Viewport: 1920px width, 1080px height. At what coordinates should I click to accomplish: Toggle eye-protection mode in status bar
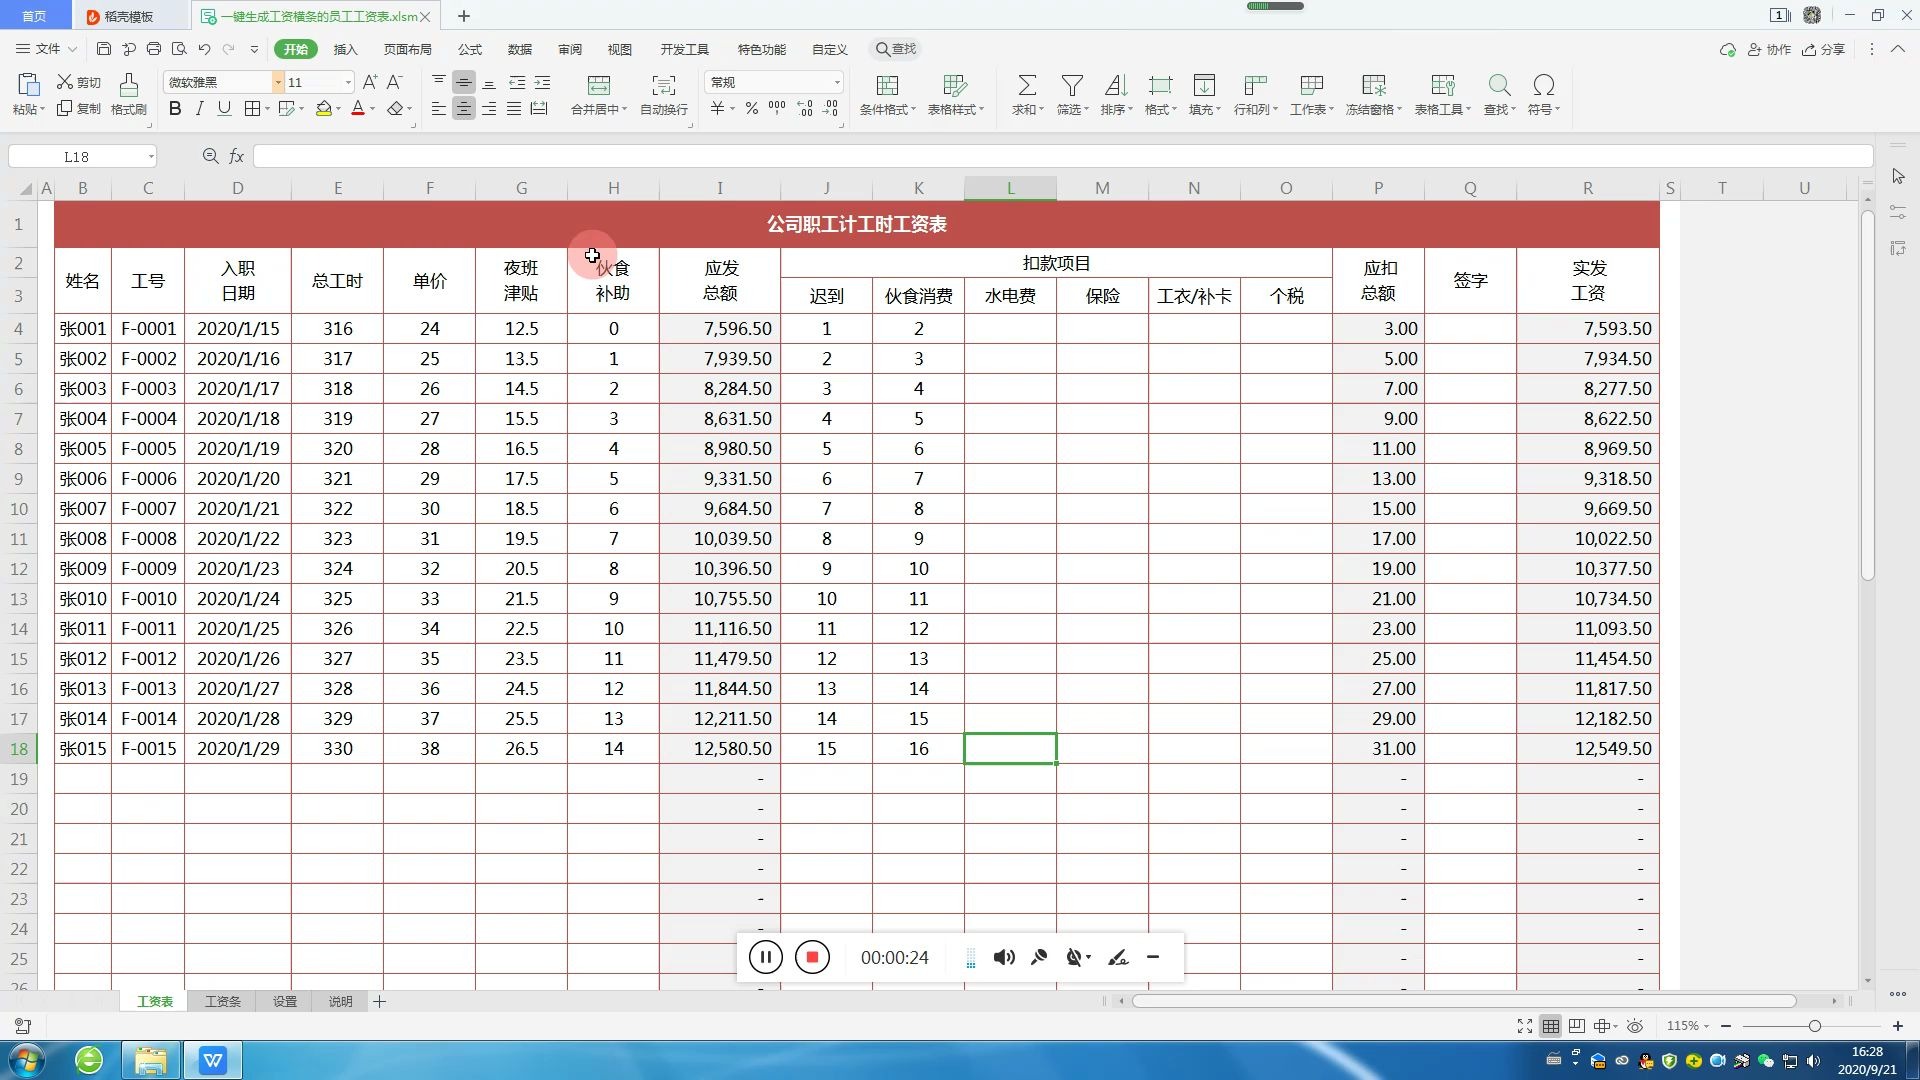tap(1635, 1026)
